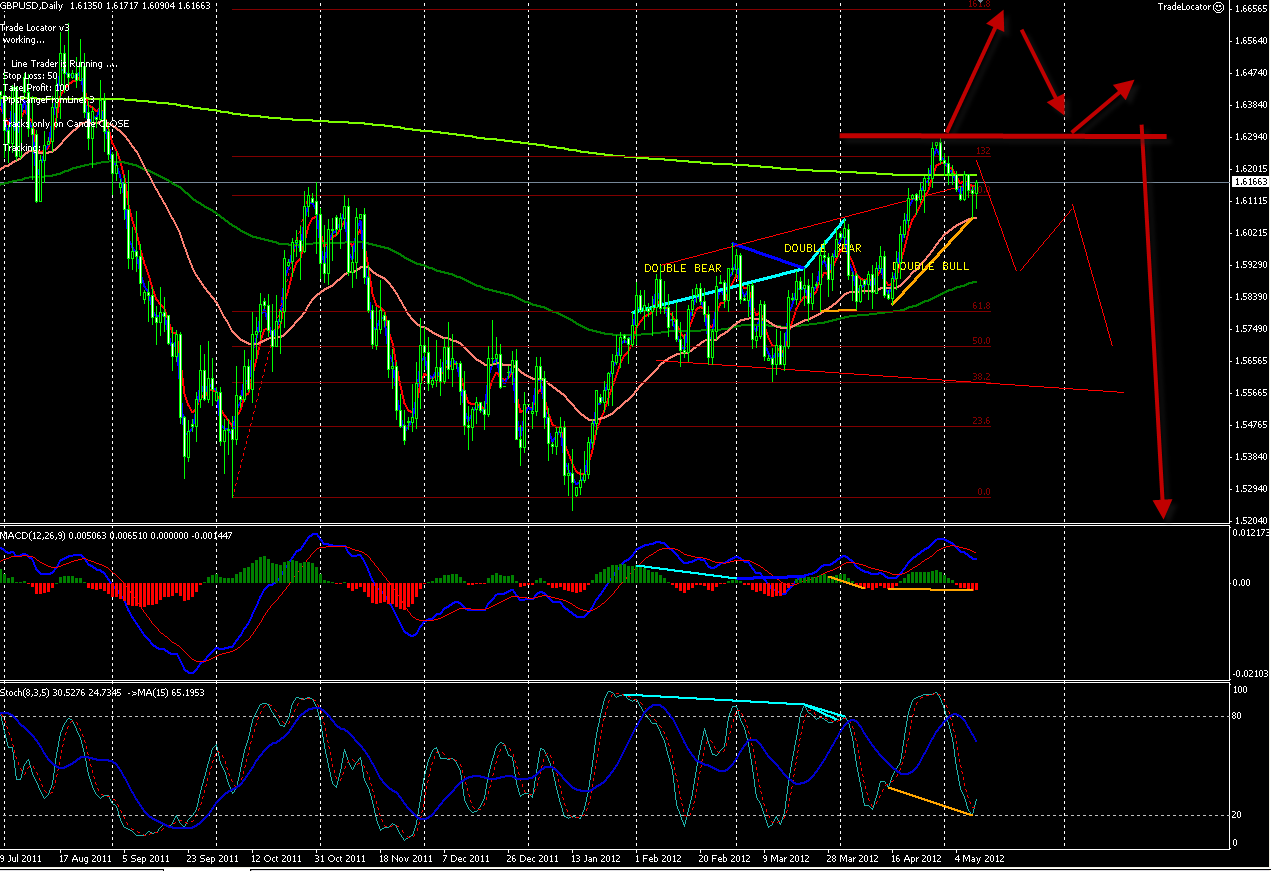Click the '31 Oct 2011' date label
Viewport: 1271px width, 871px height.
click(x=338, y=859)
